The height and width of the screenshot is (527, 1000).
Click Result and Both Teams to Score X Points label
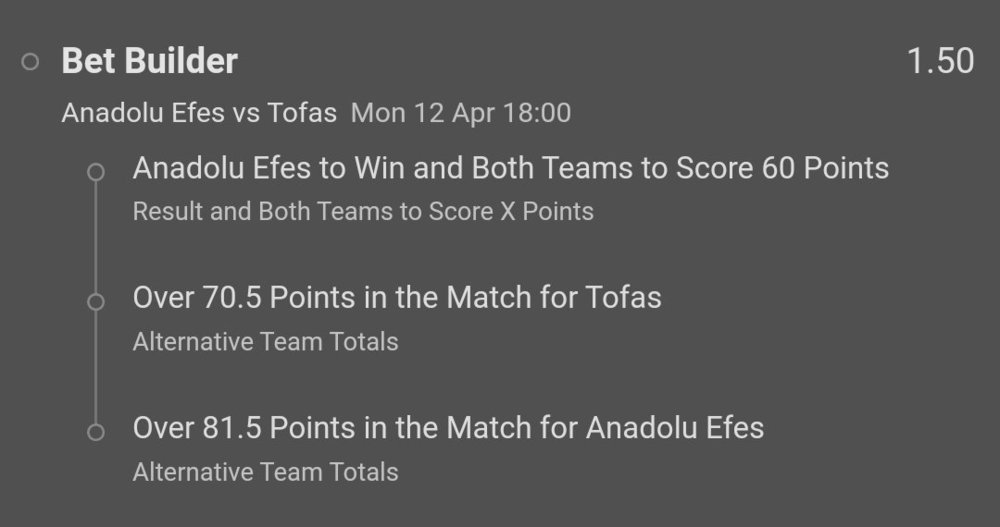click(x=363, y=211)
